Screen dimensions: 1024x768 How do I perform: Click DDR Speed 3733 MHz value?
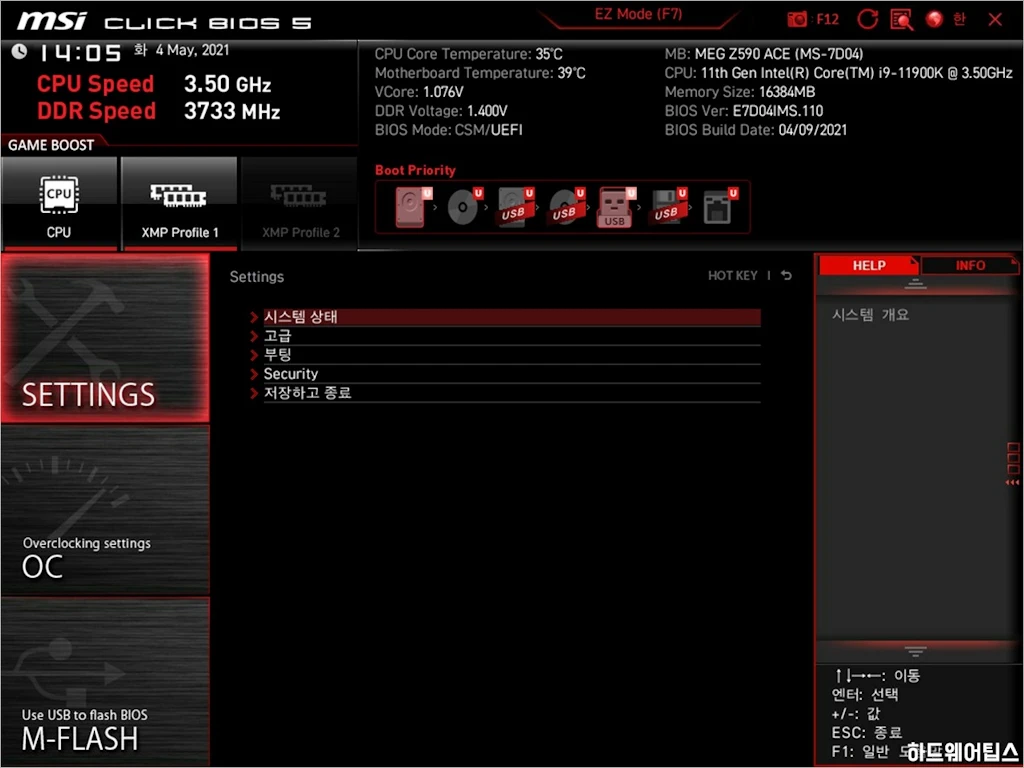point(232,111)
